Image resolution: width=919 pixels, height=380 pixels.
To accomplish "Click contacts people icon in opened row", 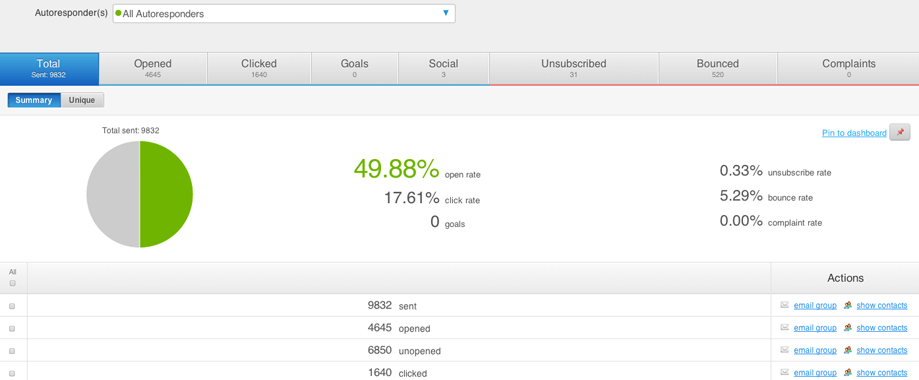I will [x=847, y=328].
